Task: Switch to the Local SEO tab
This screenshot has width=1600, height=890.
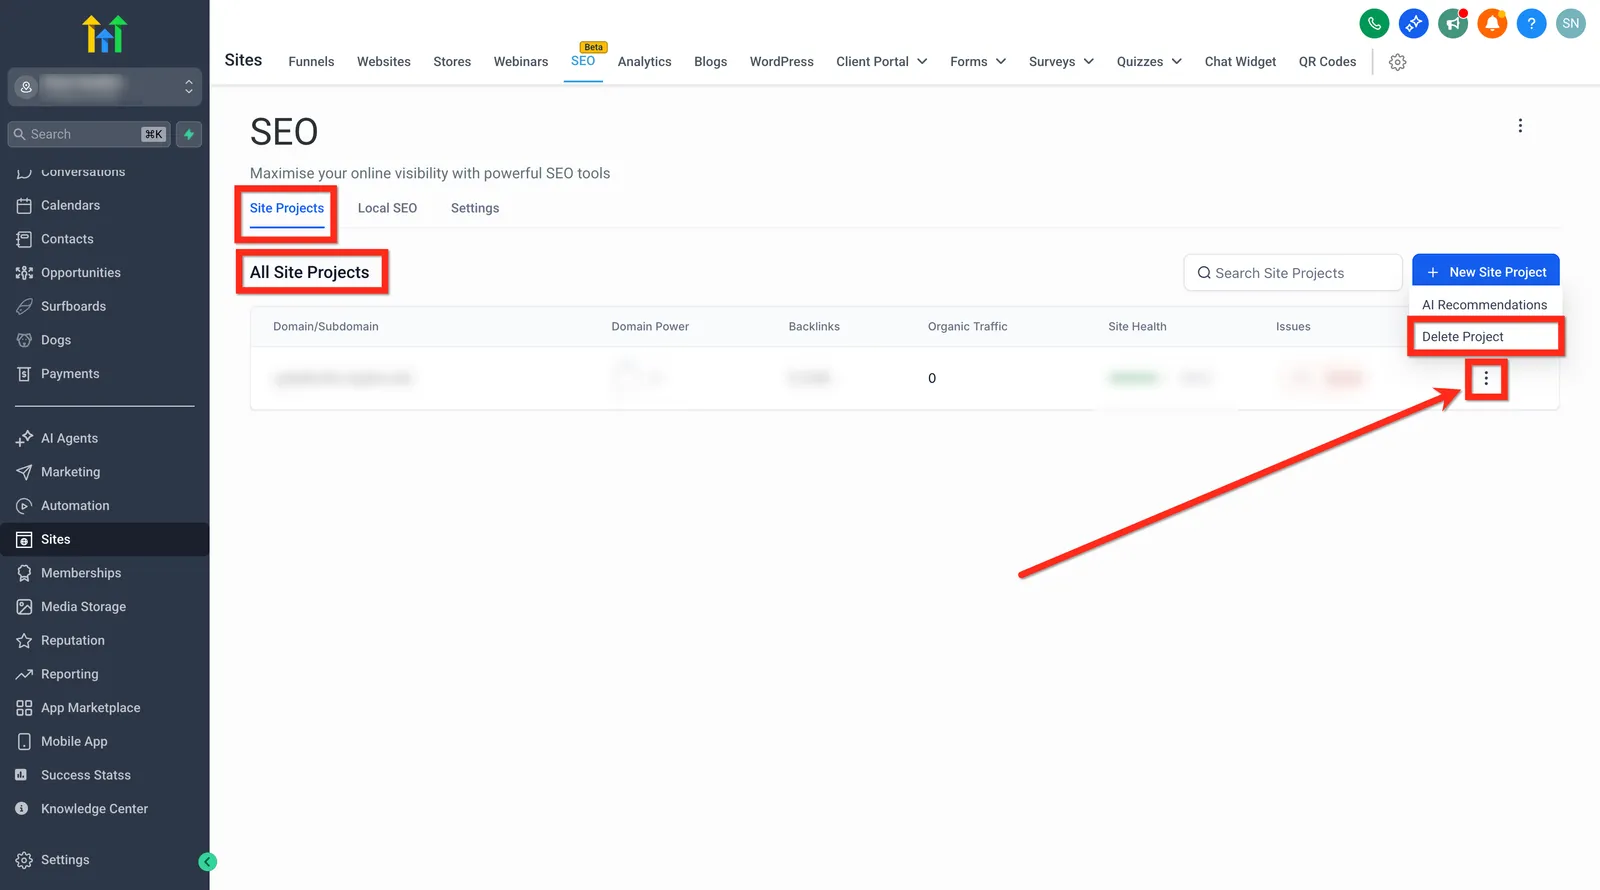Action: point(387,208)
